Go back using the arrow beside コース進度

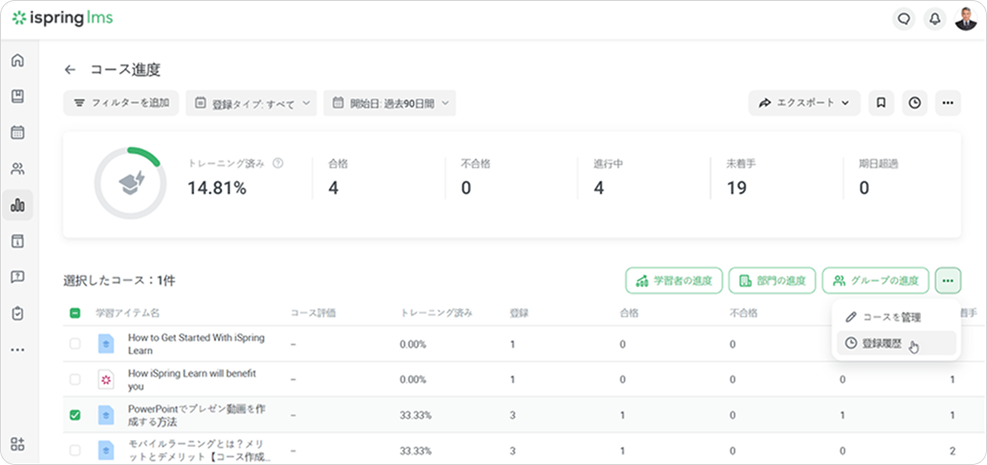(x=70, y=70)
